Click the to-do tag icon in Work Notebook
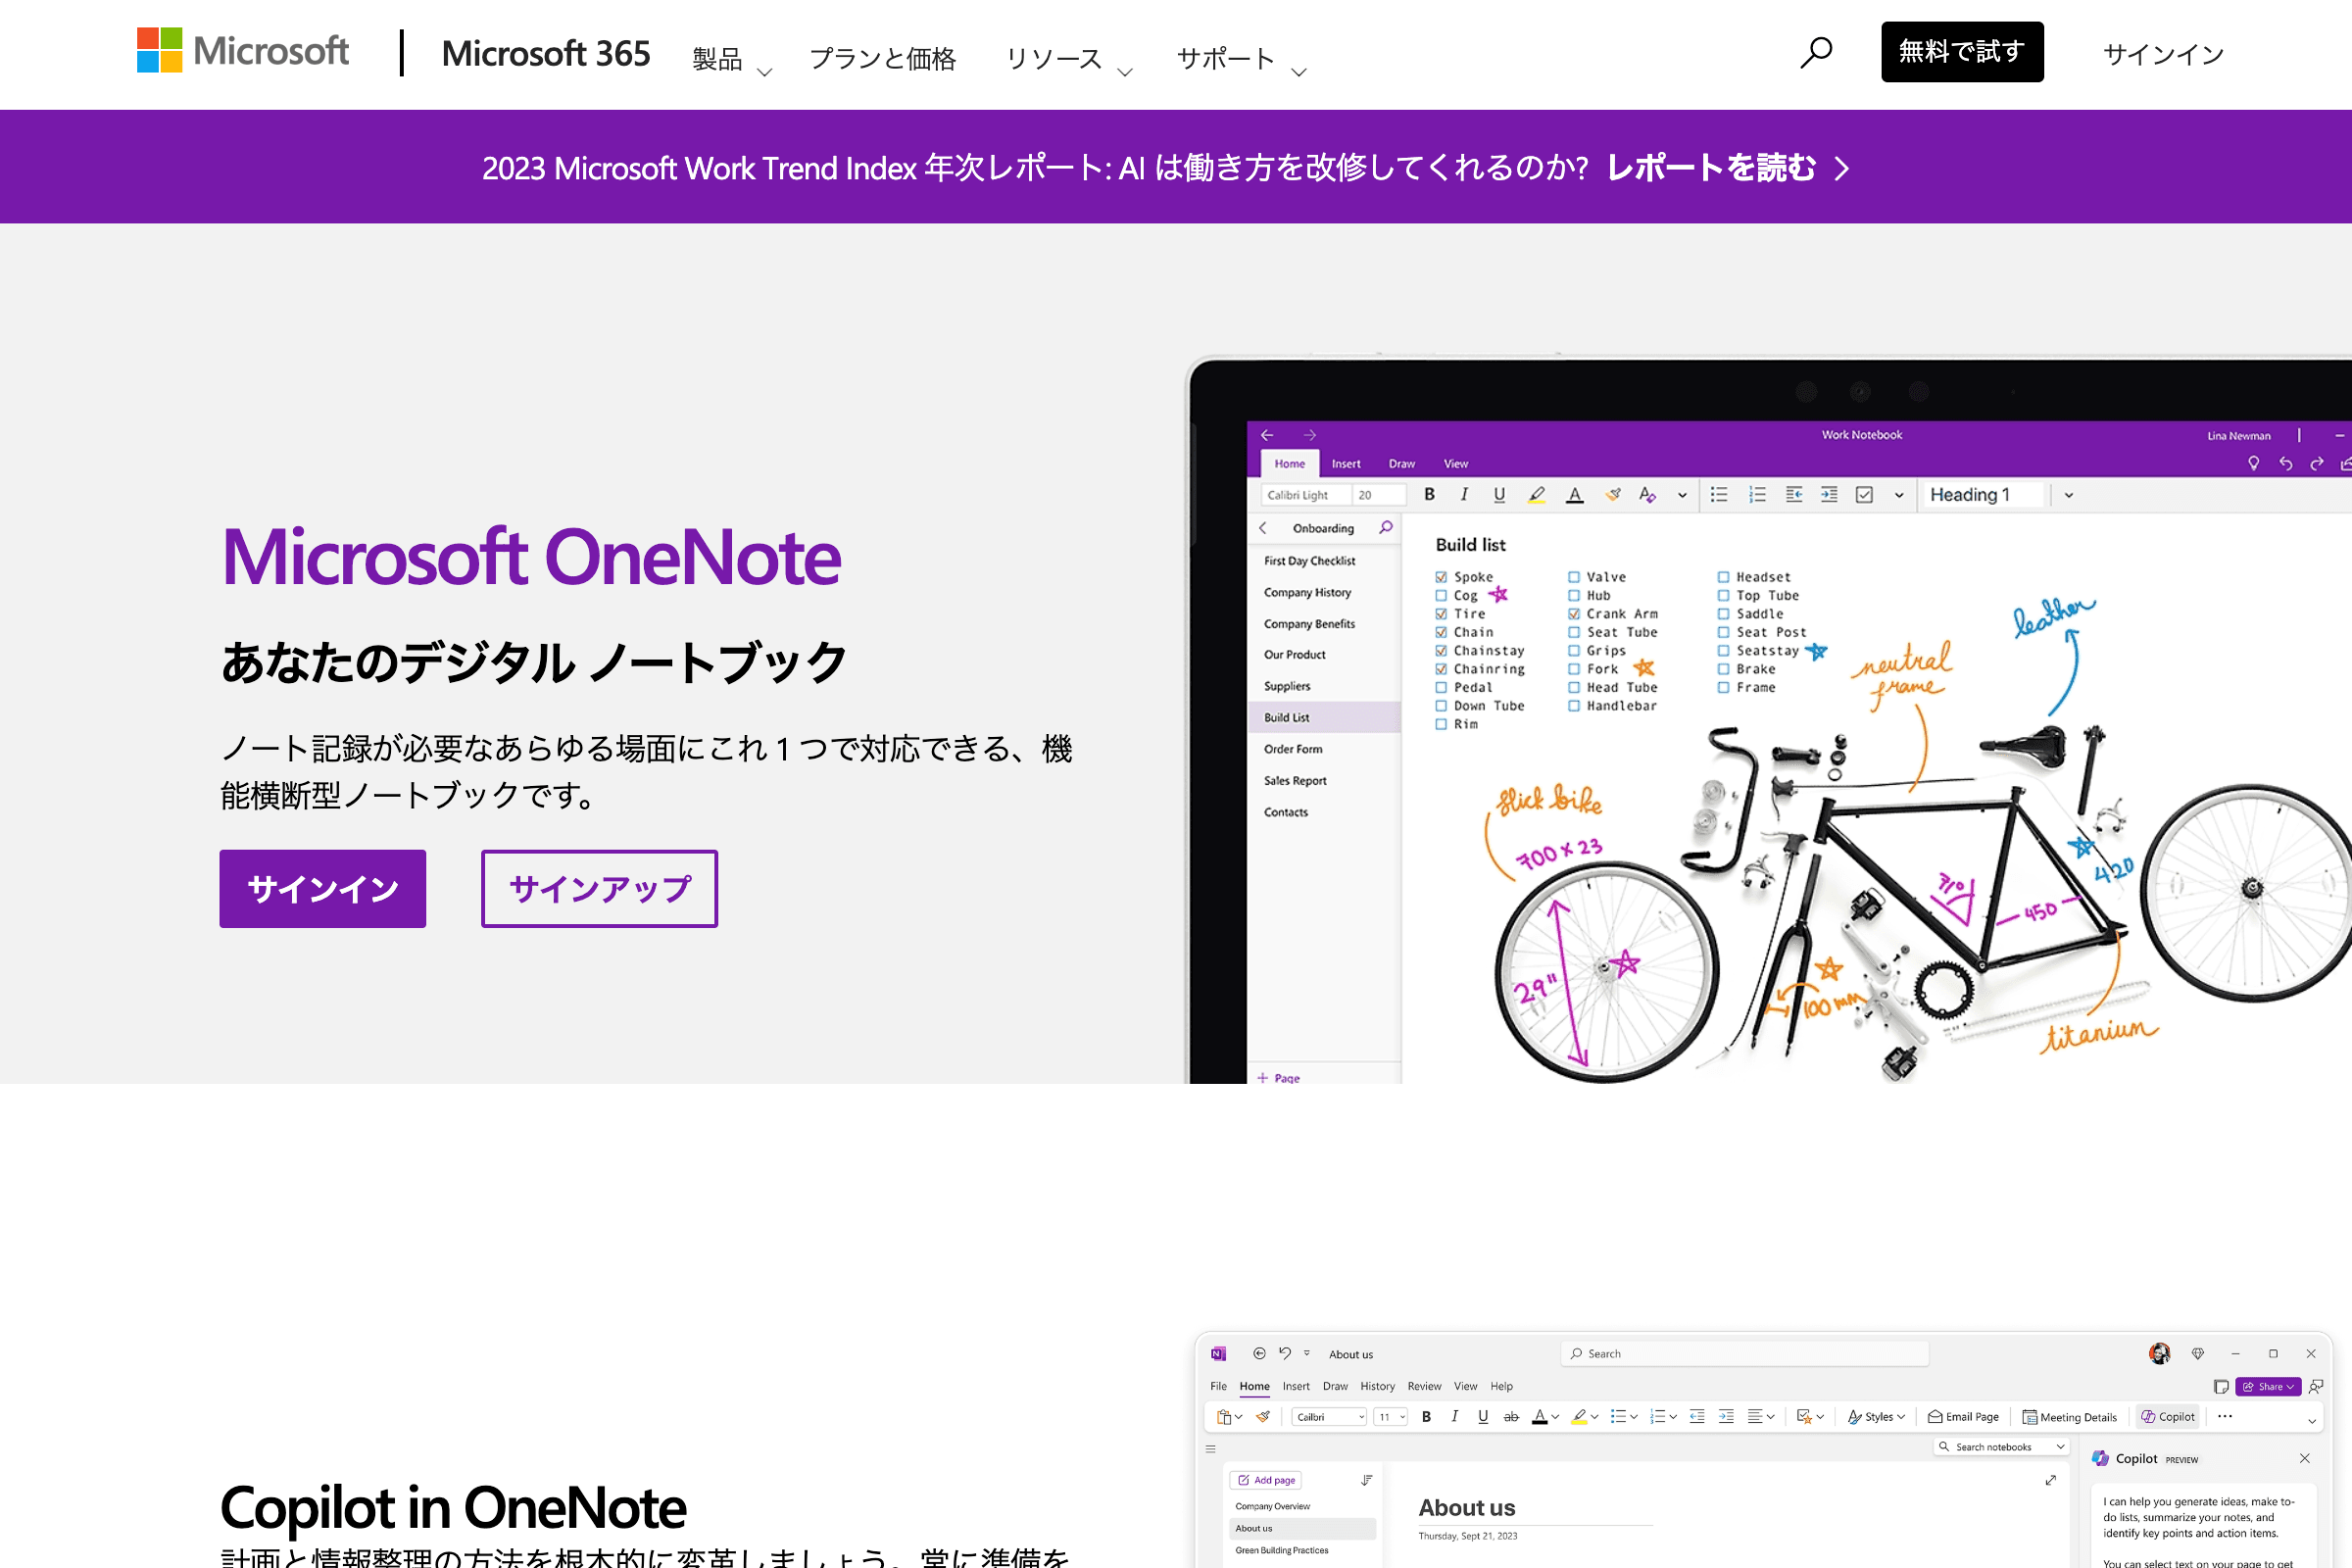2352x1568 pixels. [x=1864, y=494]
